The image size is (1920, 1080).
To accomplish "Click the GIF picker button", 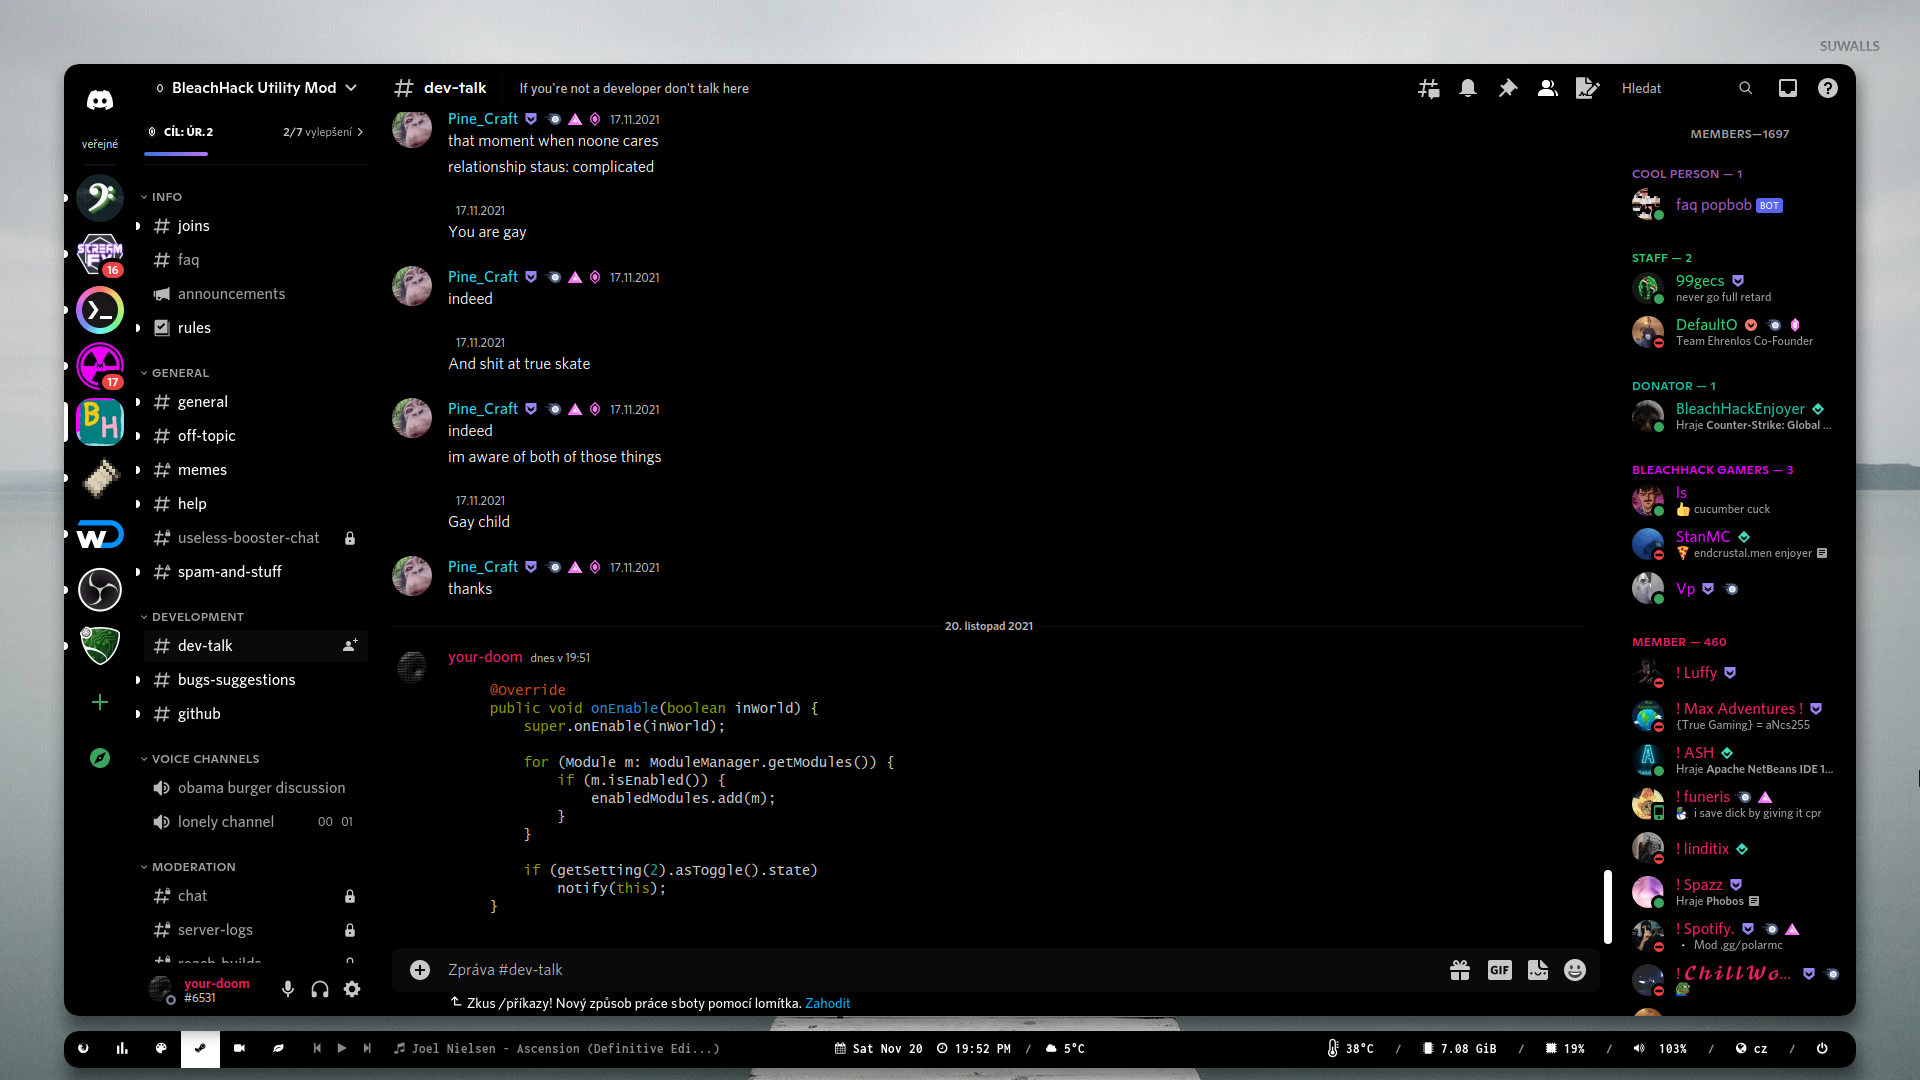I will 1499,970.
